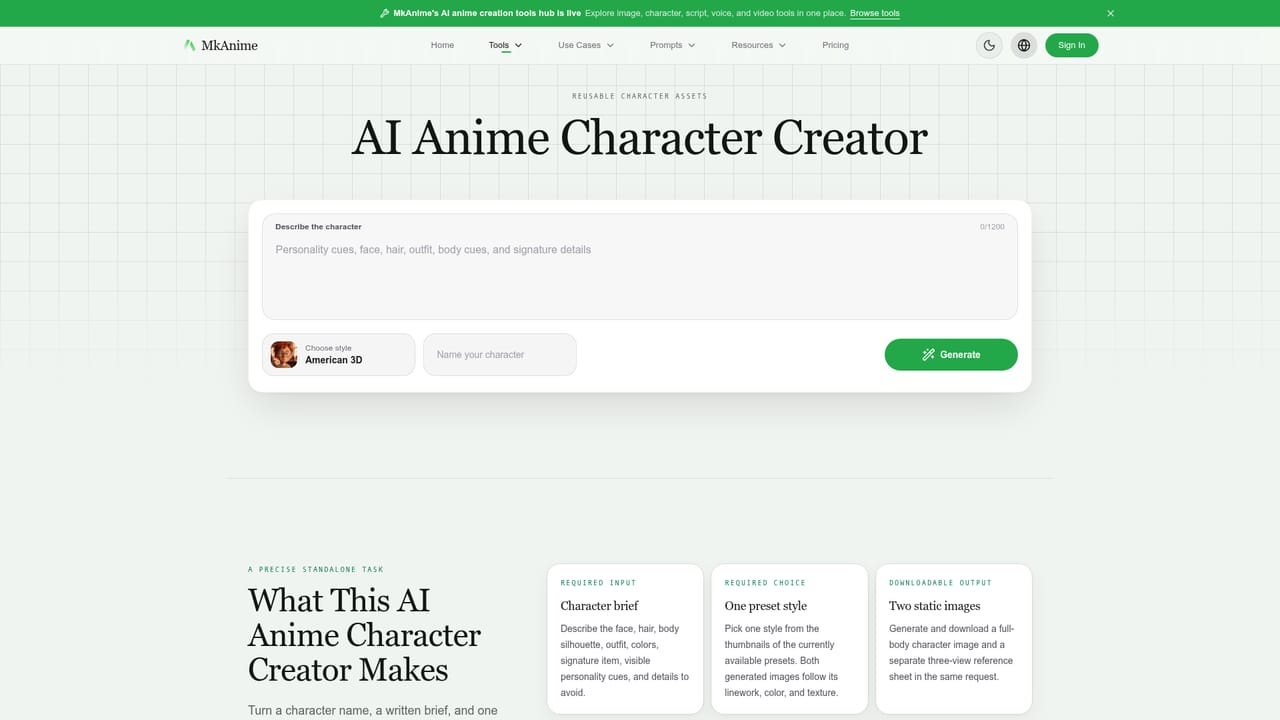
Task: Click the REQUIRED CHOICE label
Action: (765, 582)
